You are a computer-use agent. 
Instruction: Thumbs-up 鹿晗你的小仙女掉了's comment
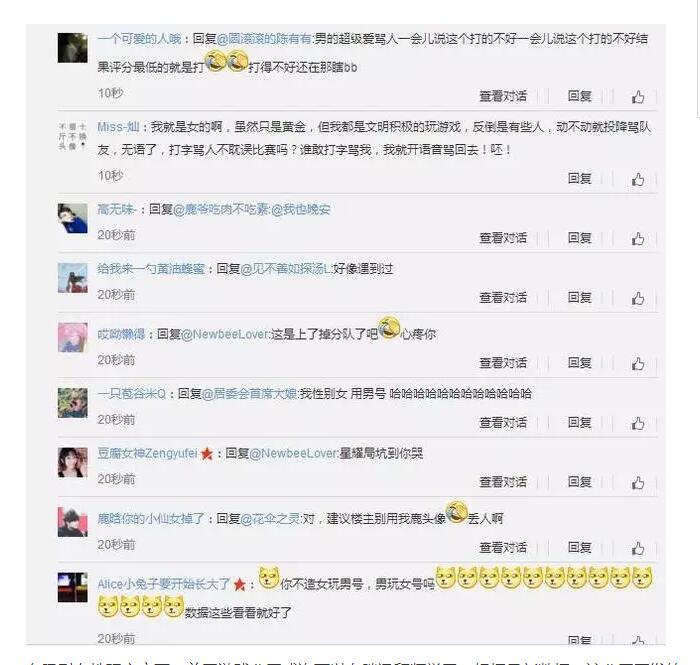point(638,548)
